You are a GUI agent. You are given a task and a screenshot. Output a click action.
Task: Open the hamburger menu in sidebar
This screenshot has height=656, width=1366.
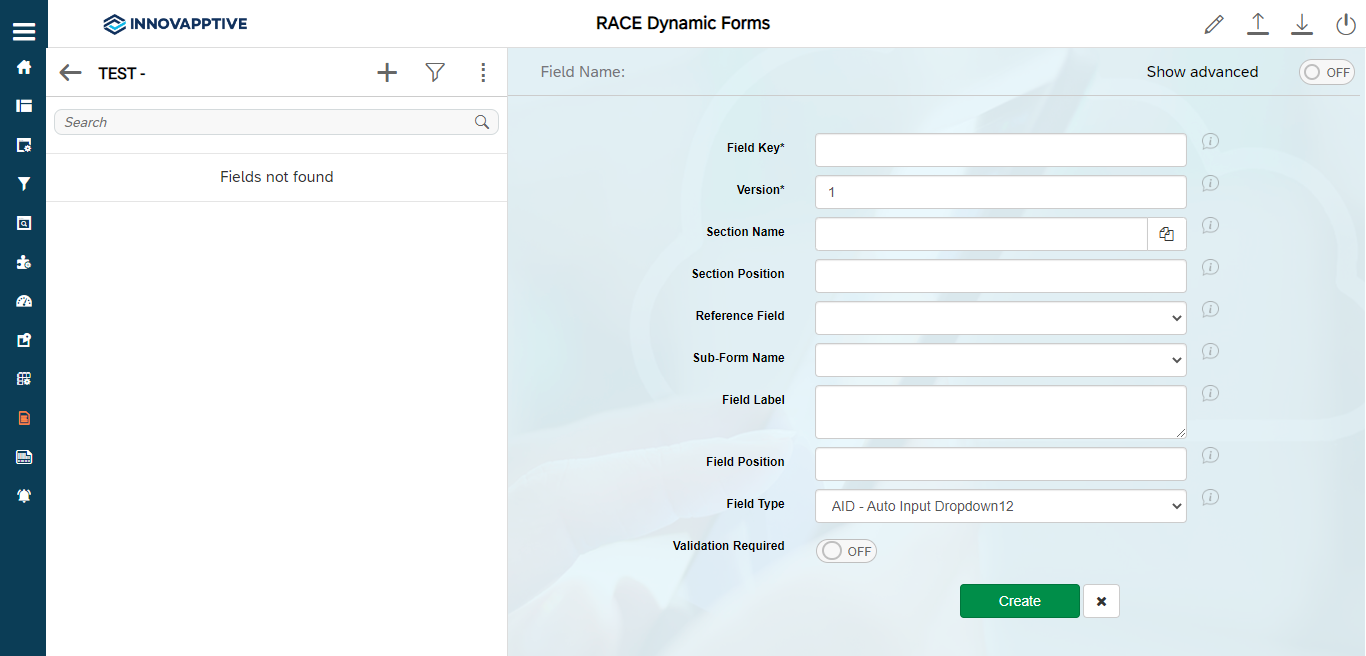(x=23, y=31)
